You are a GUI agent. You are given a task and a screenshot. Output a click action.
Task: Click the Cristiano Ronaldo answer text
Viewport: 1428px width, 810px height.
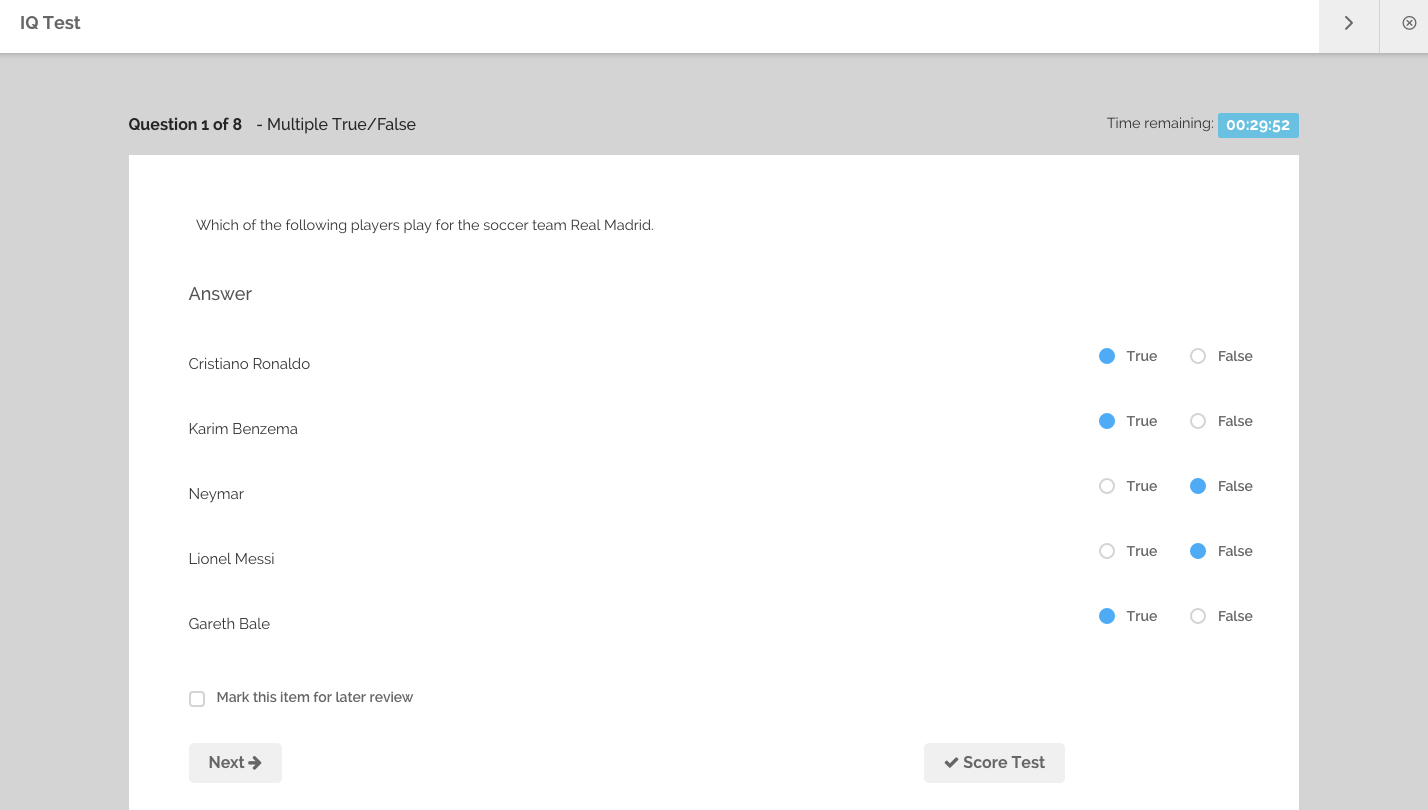click(249, 364)
